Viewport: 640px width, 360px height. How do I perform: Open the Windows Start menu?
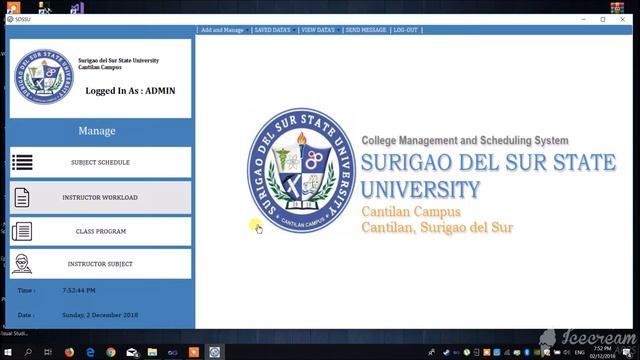(x=7, y=352)
